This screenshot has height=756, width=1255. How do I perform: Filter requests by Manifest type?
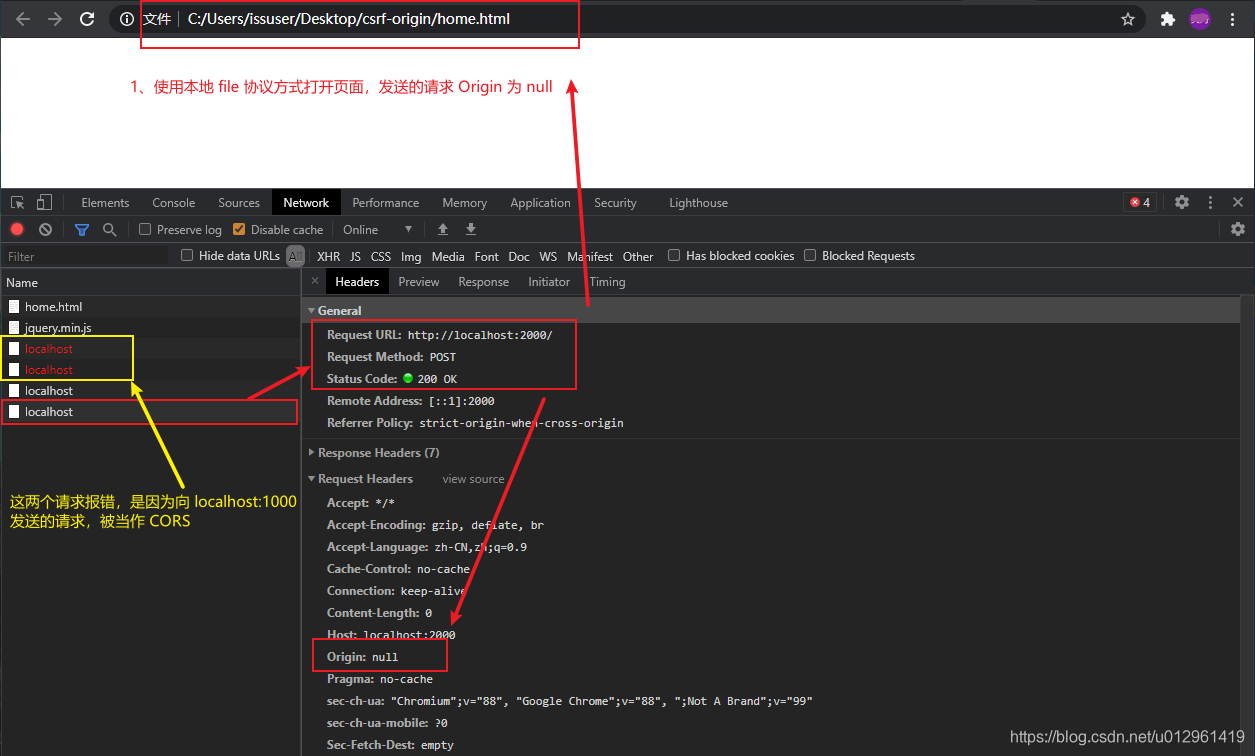click(x=590, y=256)
